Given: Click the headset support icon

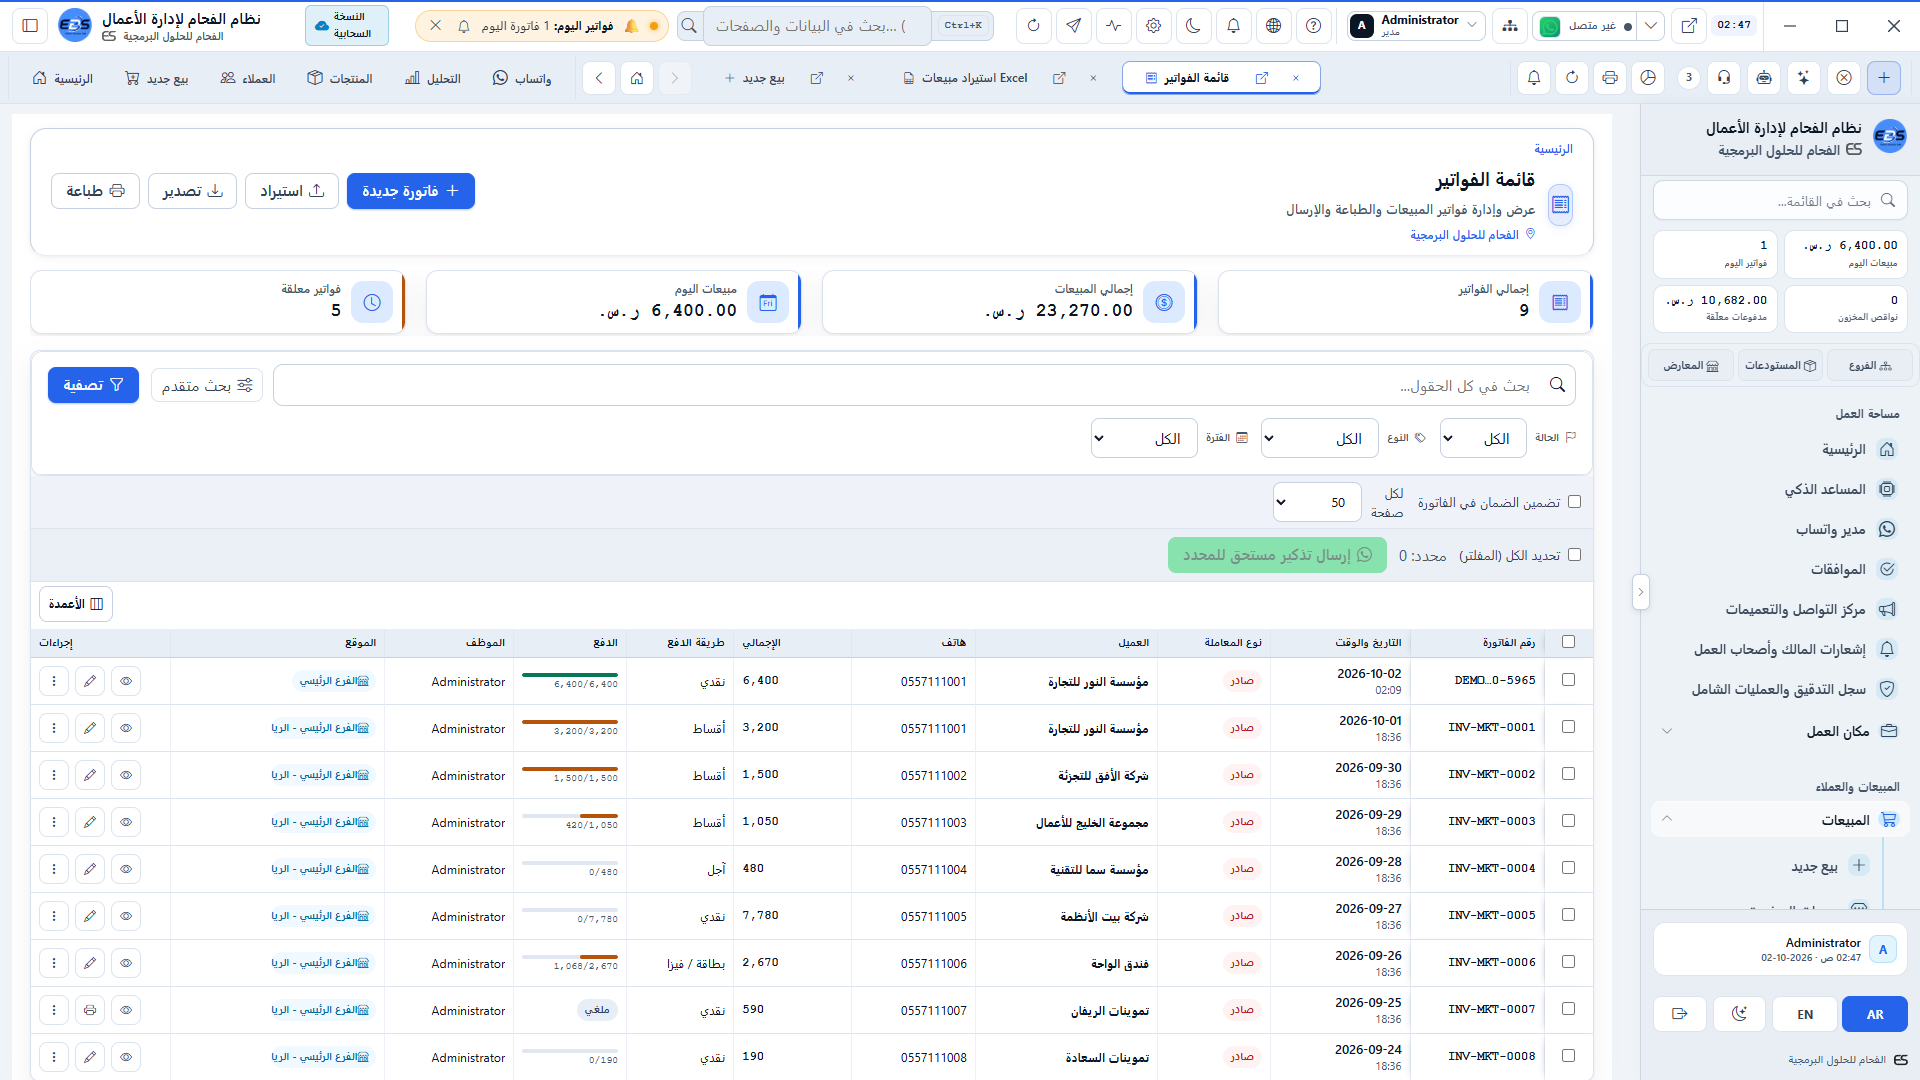Looking at the screenshot, I should [1724, 78].
